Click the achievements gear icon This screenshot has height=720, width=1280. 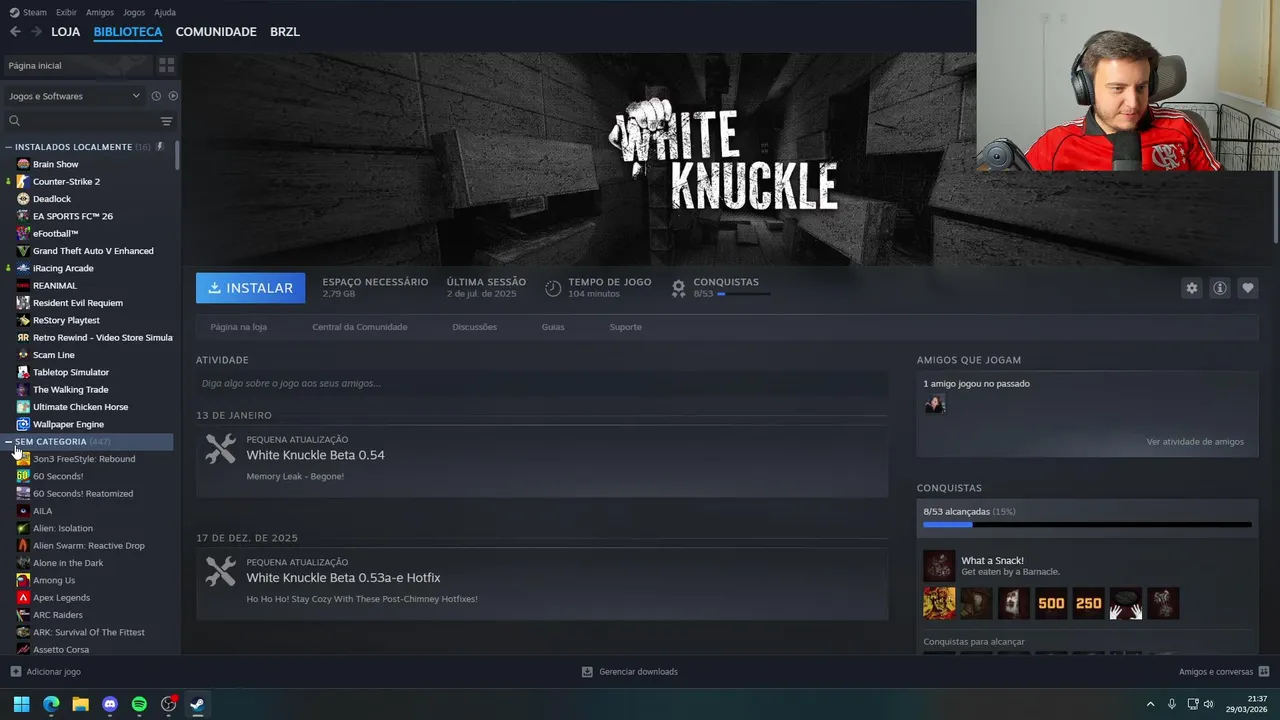[x=678, y=288]
